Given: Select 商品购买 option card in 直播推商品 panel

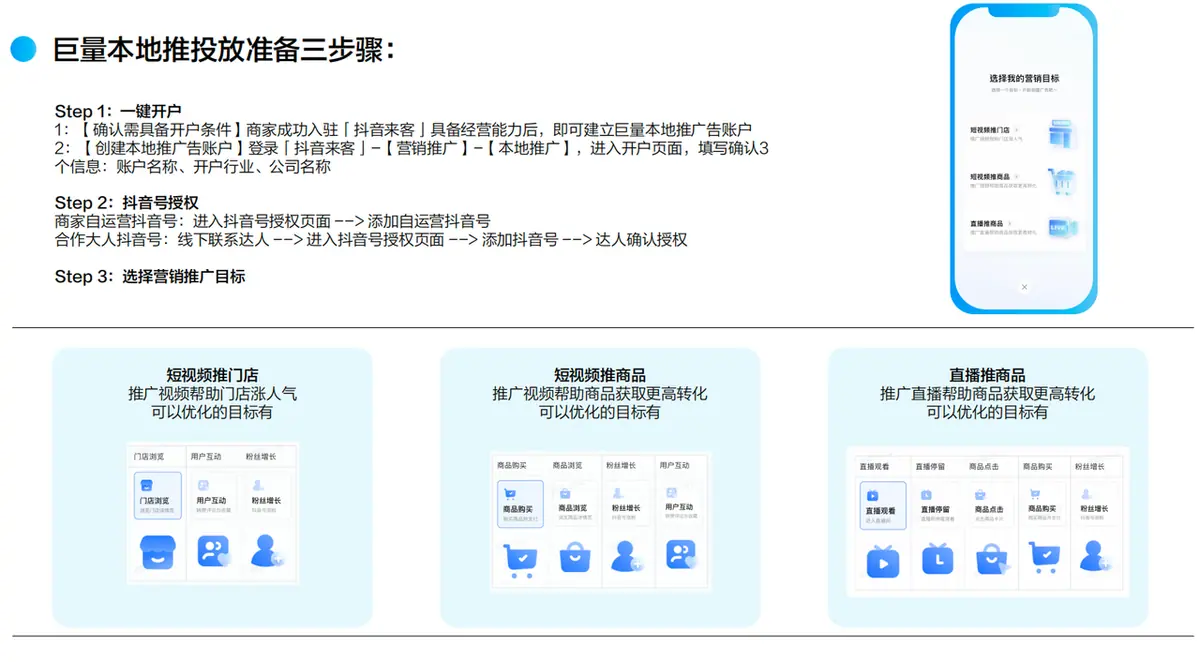Looking at the screenshot, I should tap(1044, 505).
